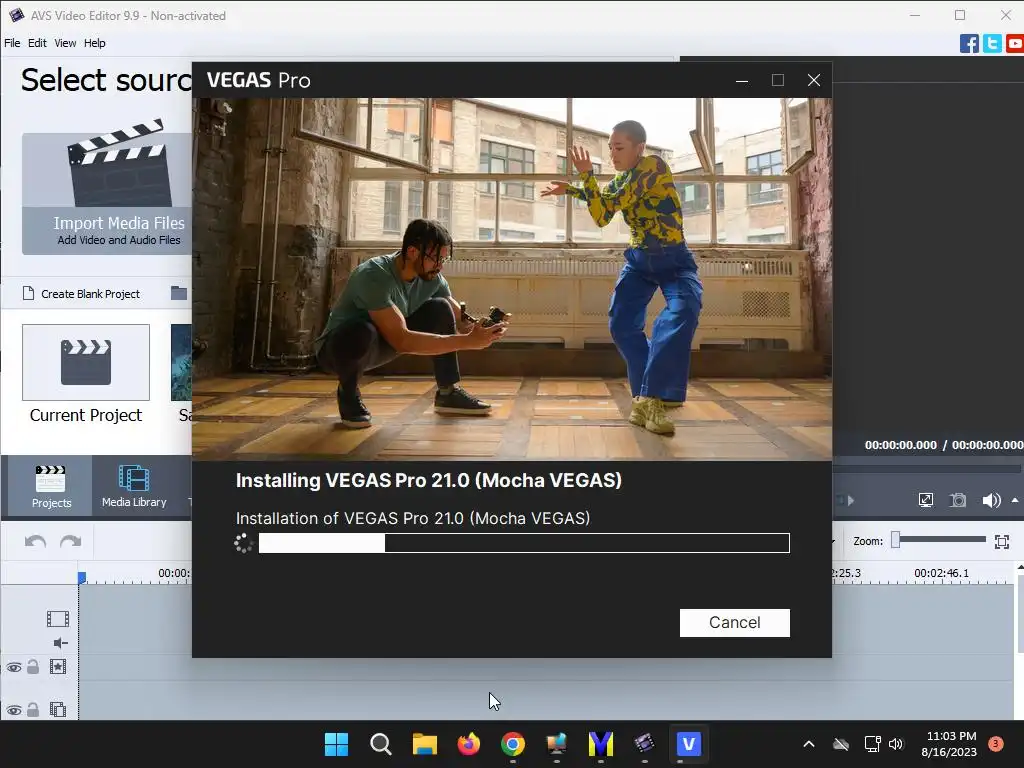Switch to the Media Library tab
Image resolution: width=1024 pixels, height=768 pixels.
click(134, 486)
